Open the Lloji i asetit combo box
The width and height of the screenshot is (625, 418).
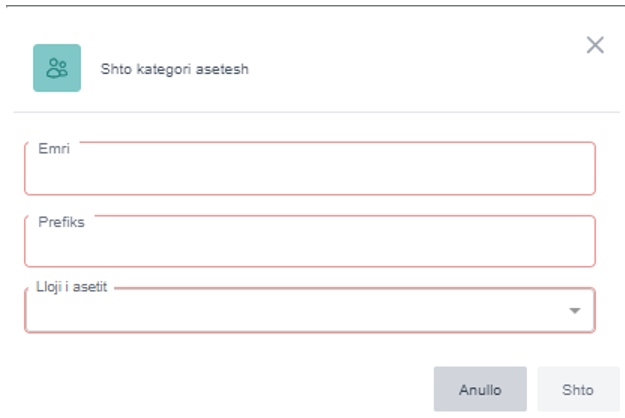tap(300, 311)
